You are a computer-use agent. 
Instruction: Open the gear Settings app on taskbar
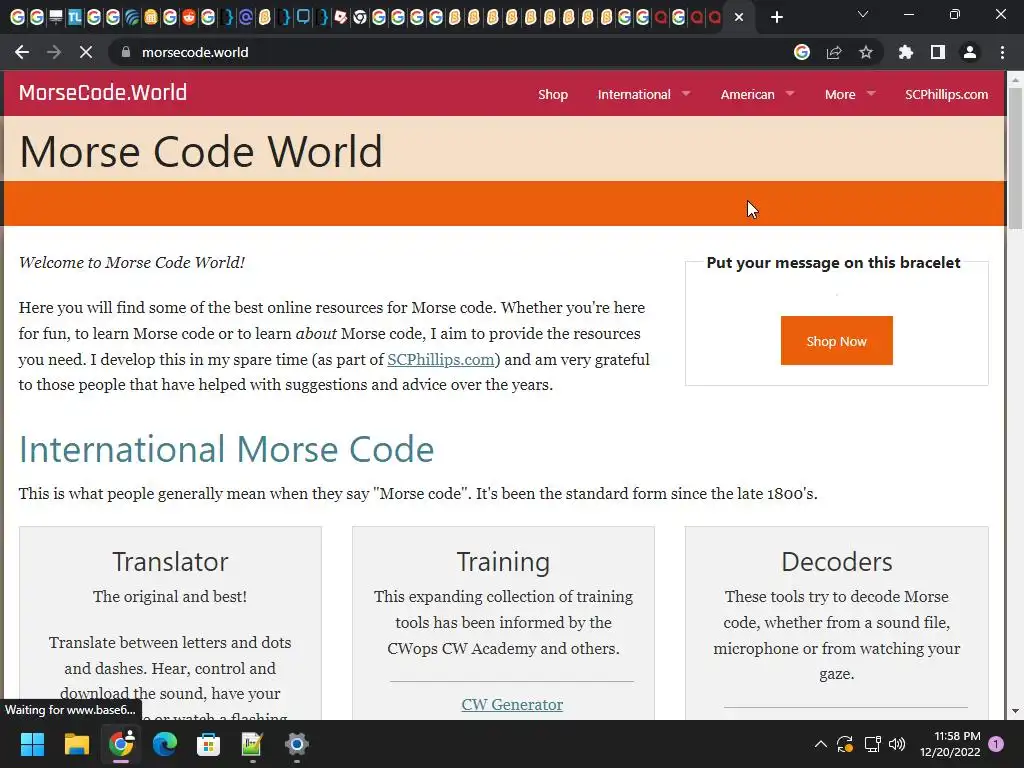click(x=296, y=744)
